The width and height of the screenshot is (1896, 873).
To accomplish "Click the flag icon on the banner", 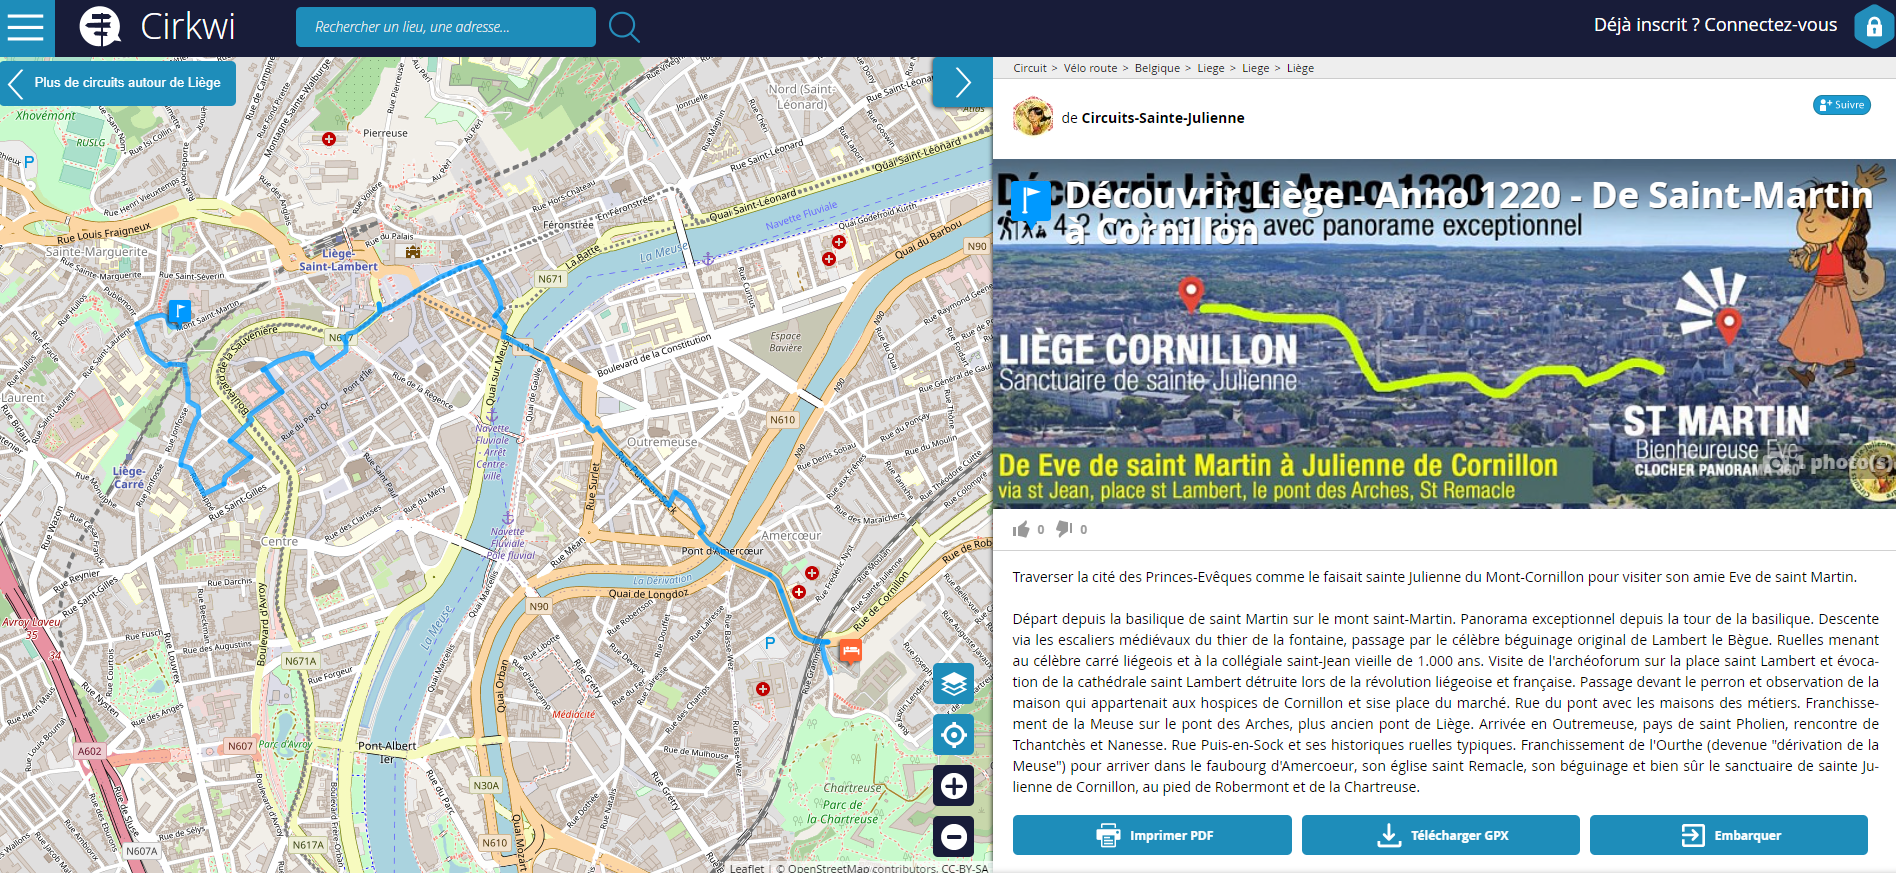I will (x=1030, y=201).
